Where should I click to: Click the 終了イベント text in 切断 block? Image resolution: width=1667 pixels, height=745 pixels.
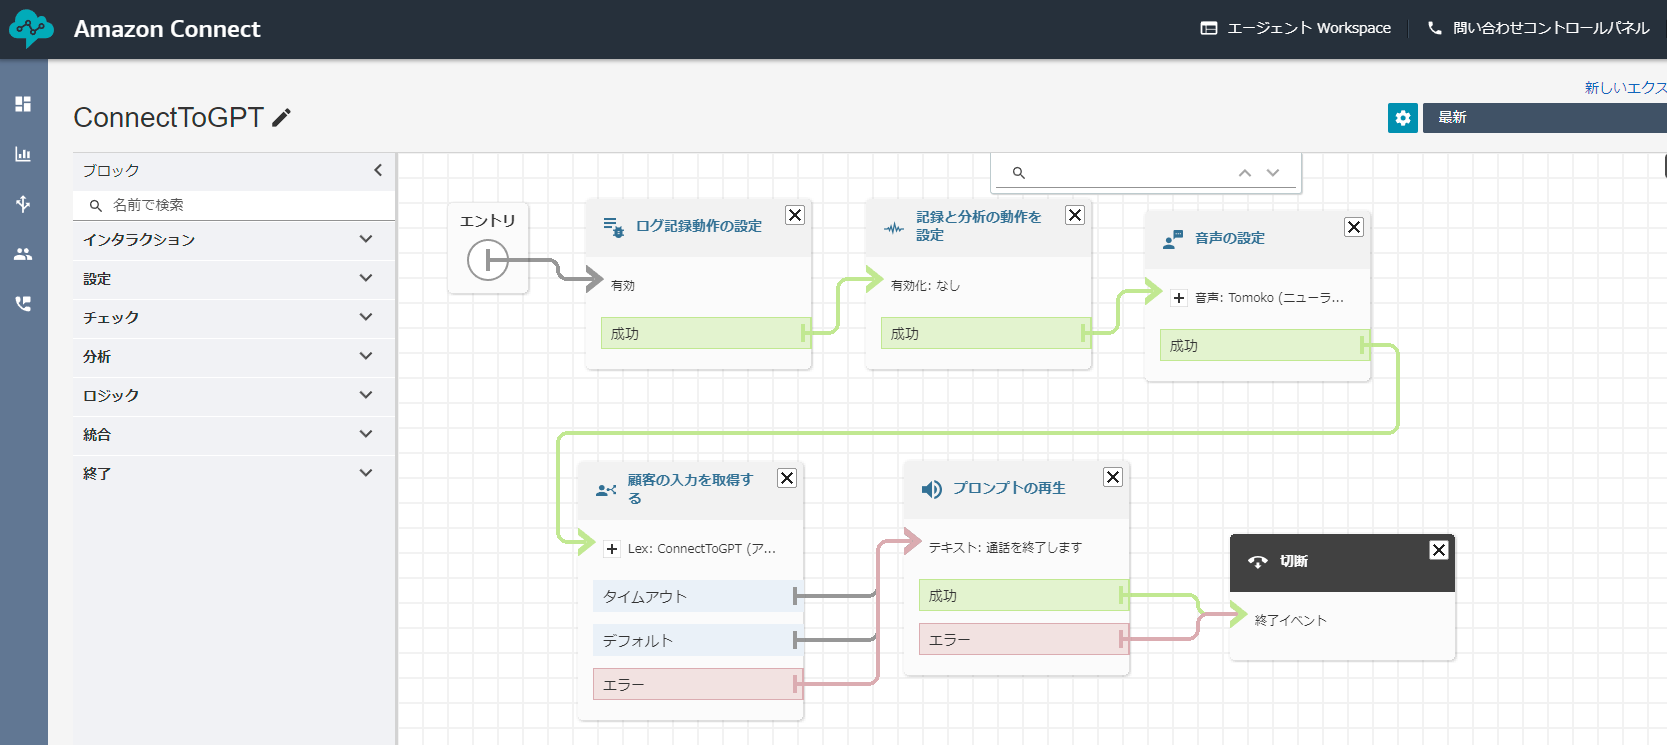click(1290, 621)
